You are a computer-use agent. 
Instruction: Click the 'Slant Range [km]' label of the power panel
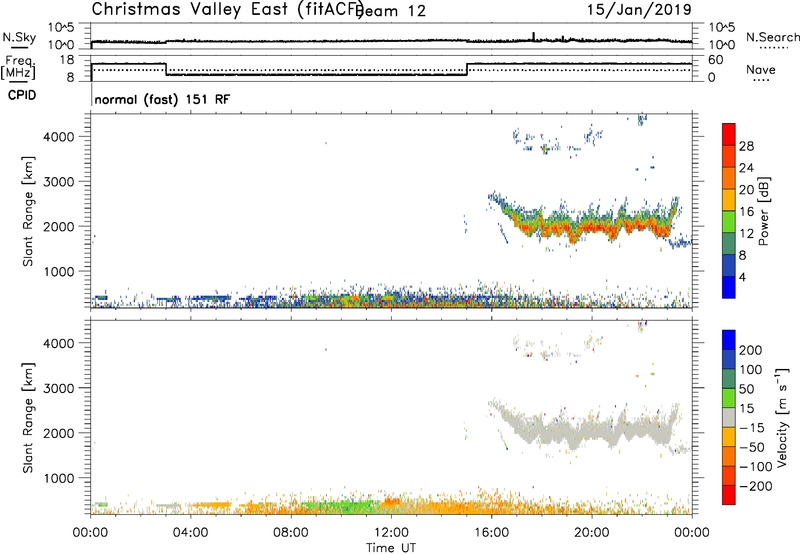point(28,211)
